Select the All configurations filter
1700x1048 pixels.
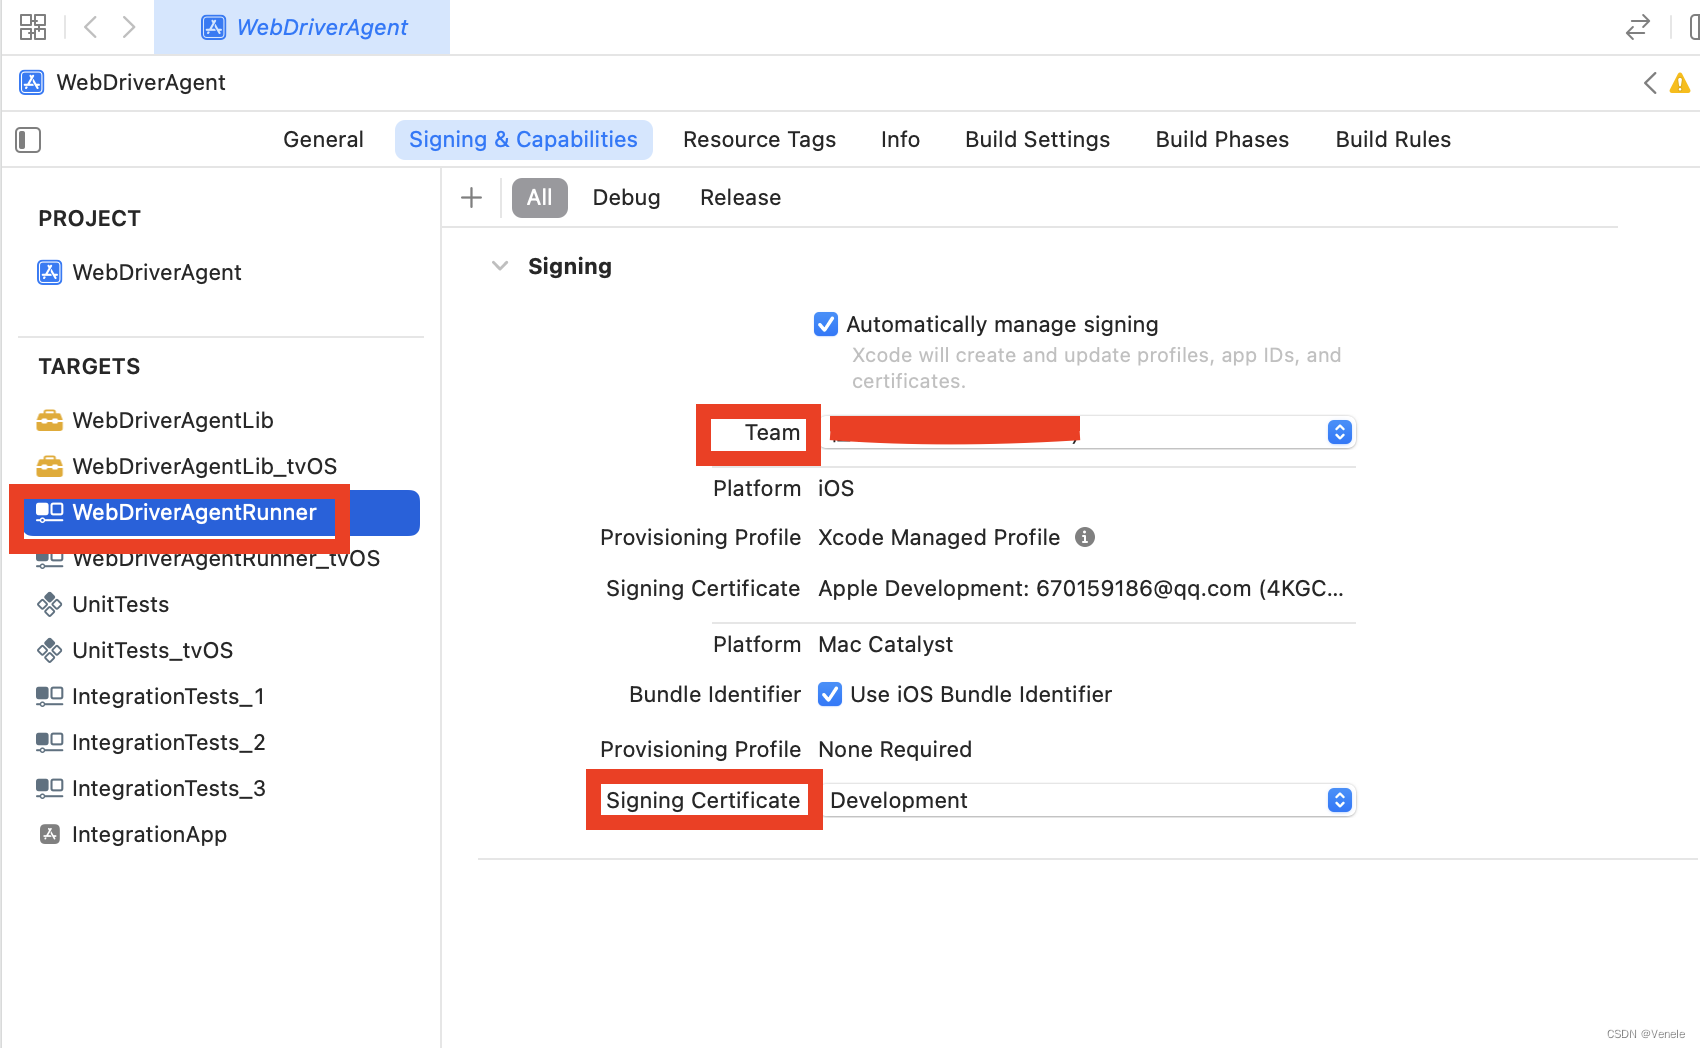tap(540, 198)
